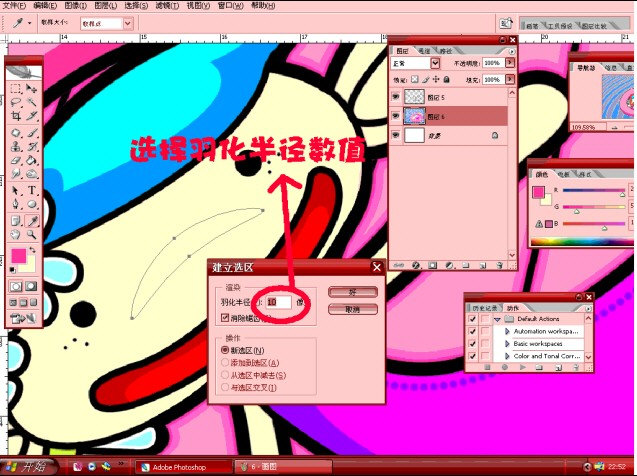Select the Zoom magnifier tool
637x476 pixels.
coord(32,234)
